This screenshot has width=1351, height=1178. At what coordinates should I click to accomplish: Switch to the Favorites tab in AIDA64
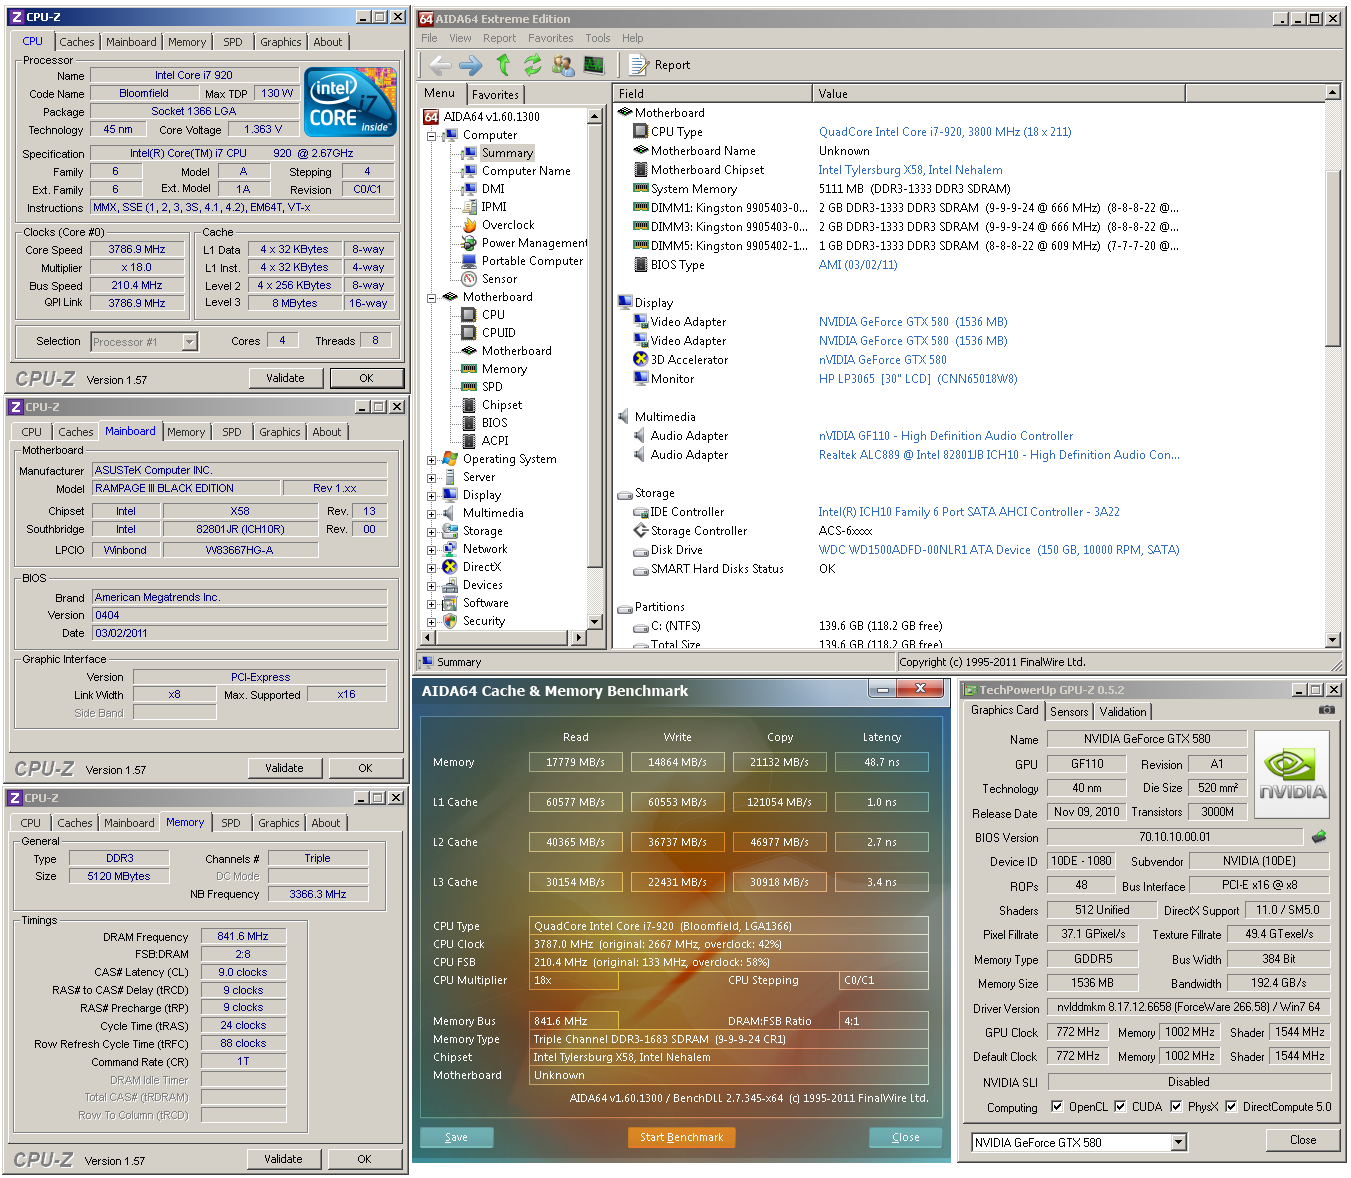pyautogui.click(x=495, y=95)
